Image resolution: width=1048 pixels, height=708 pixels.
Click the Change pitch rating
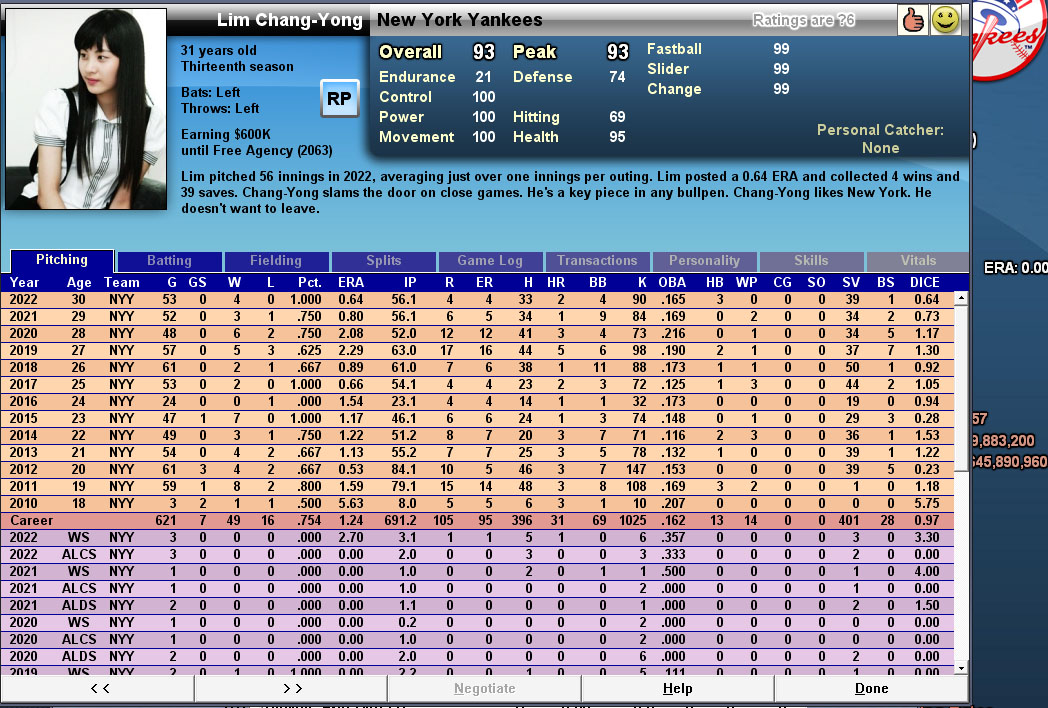click(781, 89)
